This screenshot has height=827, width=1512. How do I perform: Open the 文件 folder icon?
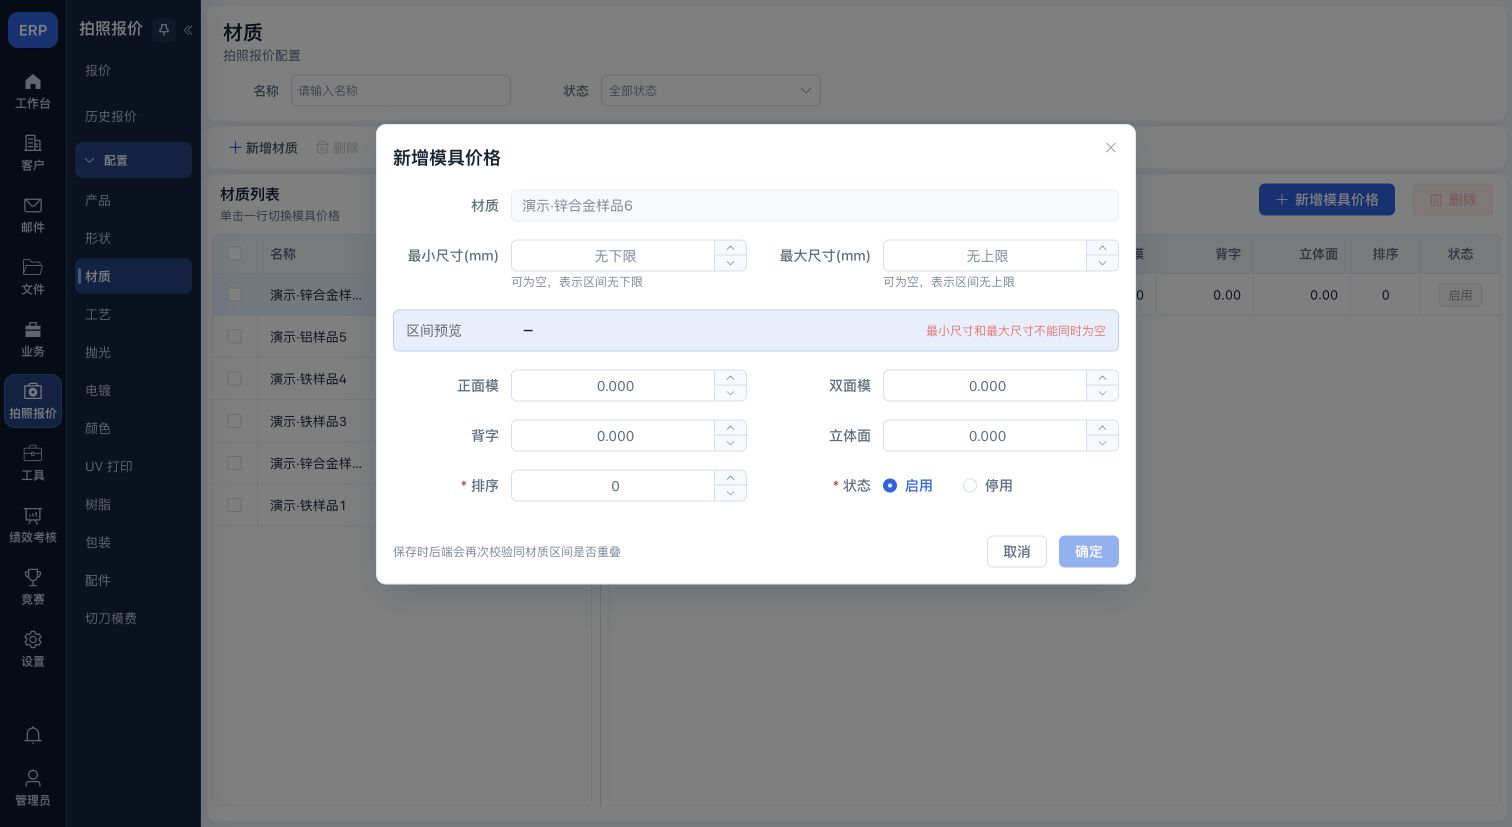[x=33, y=268]
